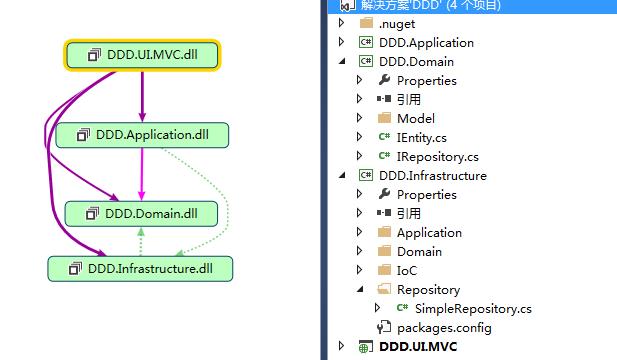617x360 pixels.
Task: Expand IEntity.cs file node
Action: [359, 137]
